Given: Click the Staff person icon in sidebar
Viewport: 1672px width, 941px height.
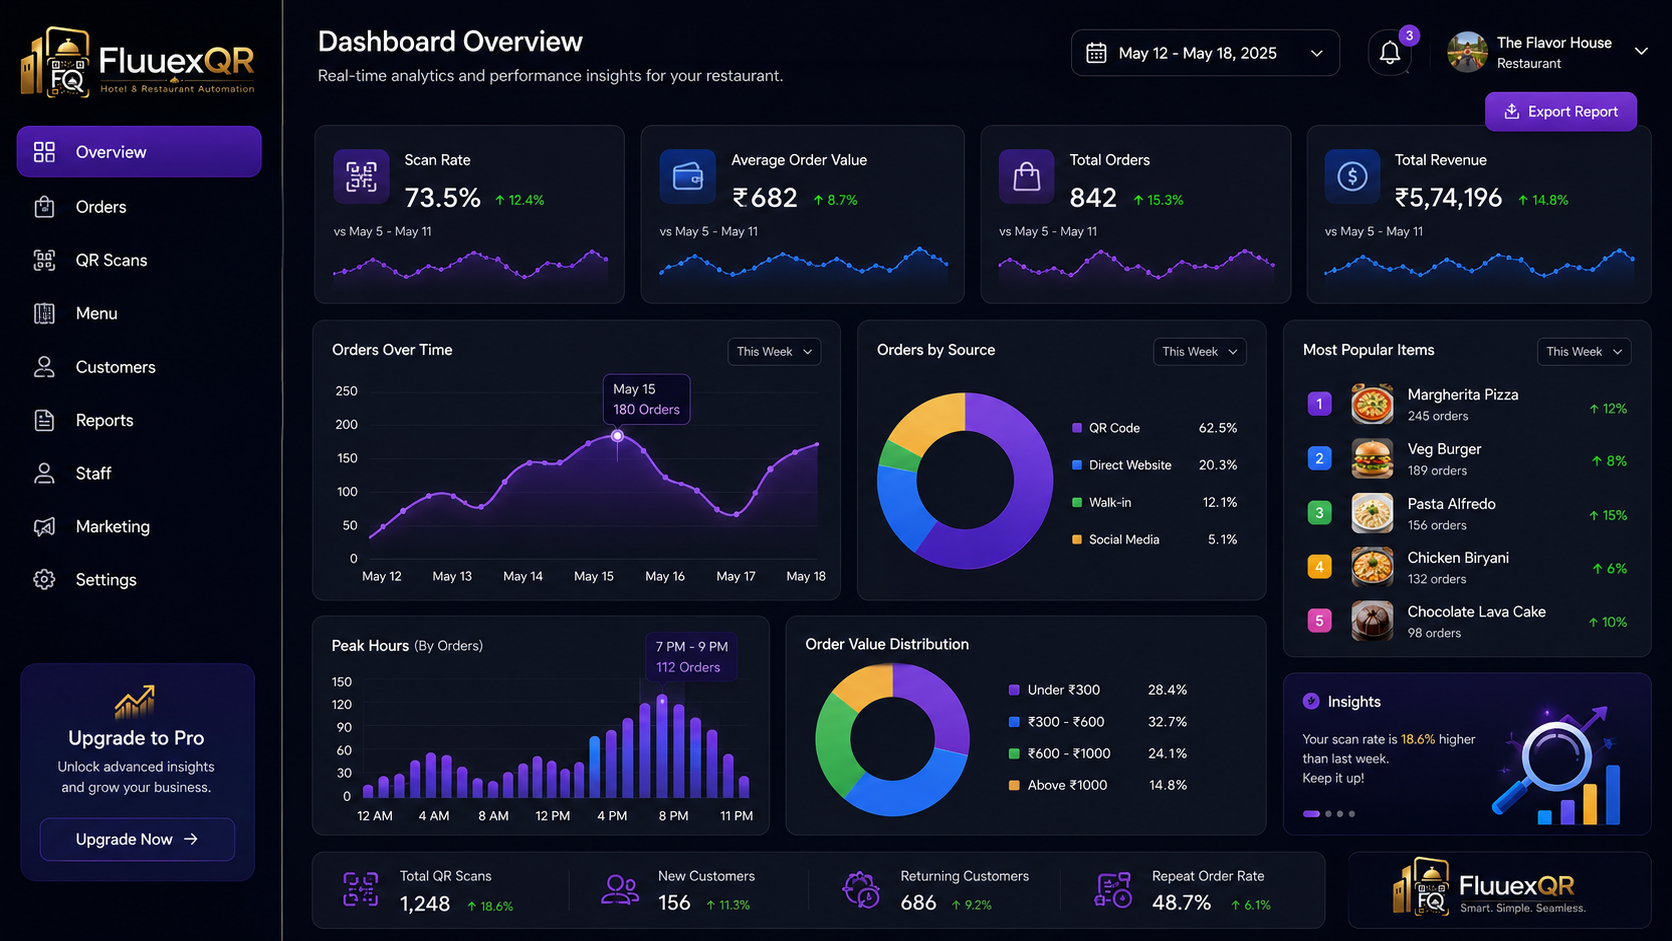Looking at the screenshot, I should (x=44, y=473).
